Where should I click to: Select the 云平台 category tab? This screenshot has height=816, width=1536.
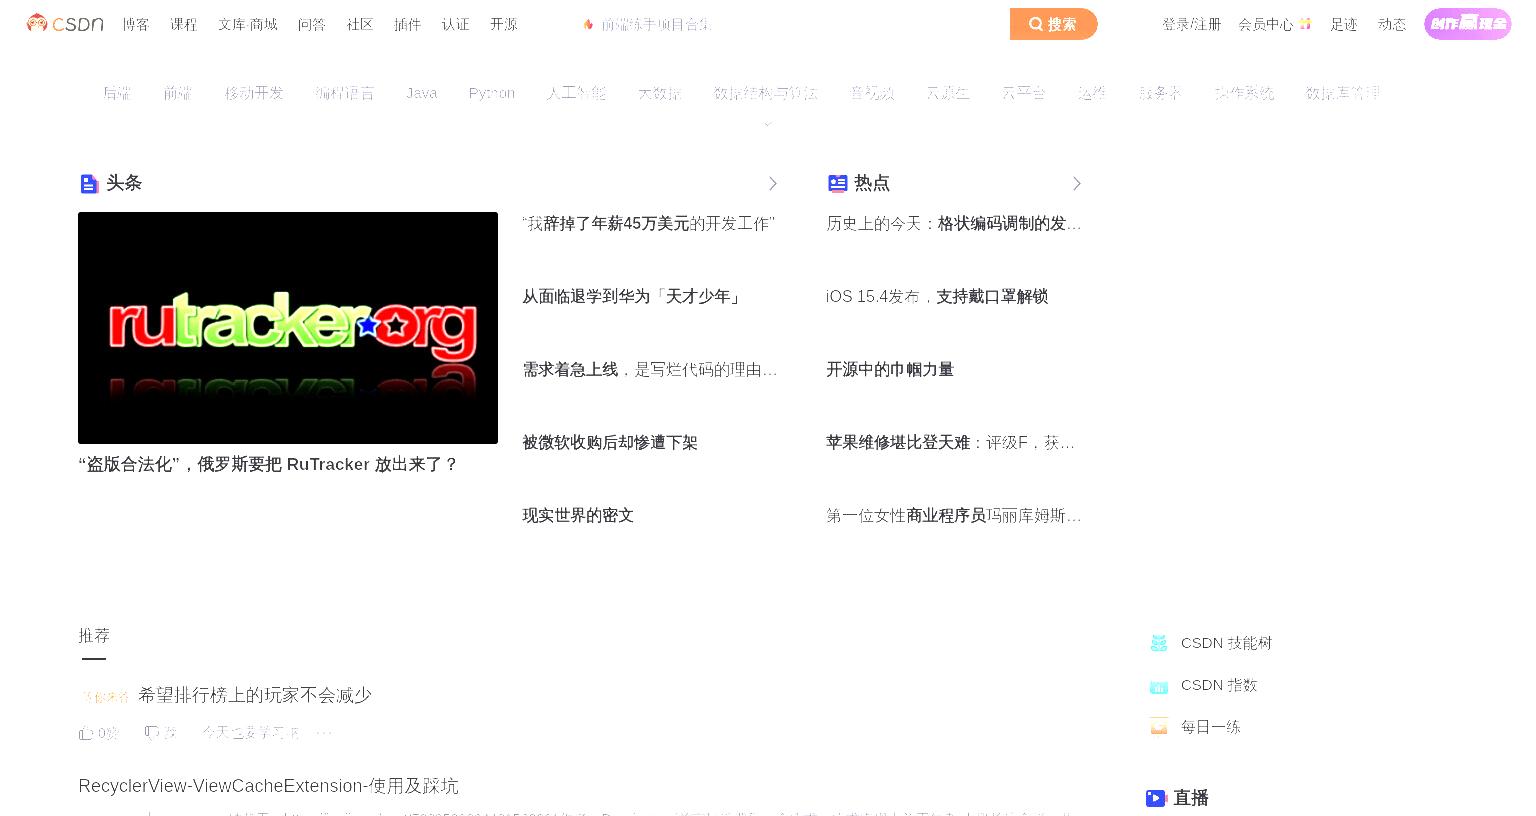[x=1024, y=93]
